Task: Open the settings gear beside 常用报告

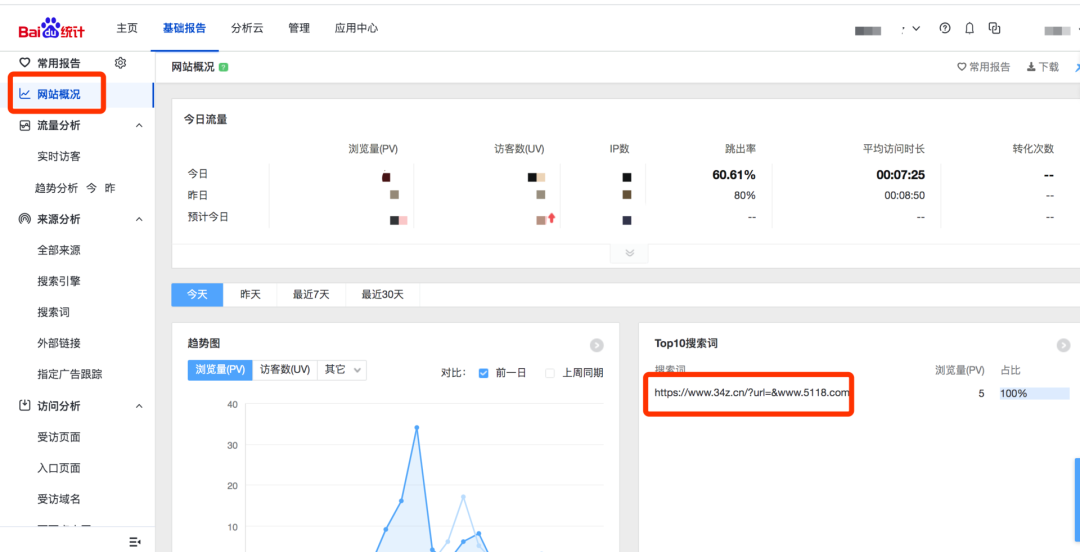Action: pyautogui.click(x=121, y=63)
